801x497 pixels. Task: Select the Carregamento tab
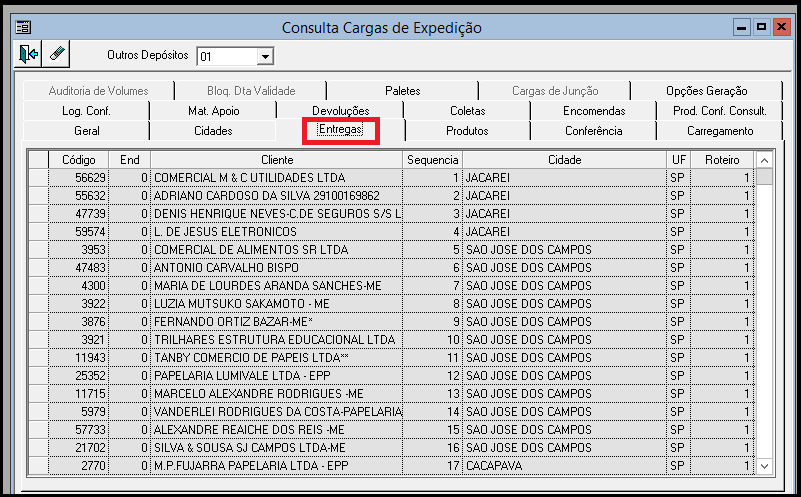pyautogui.click(x=719, y=131)
